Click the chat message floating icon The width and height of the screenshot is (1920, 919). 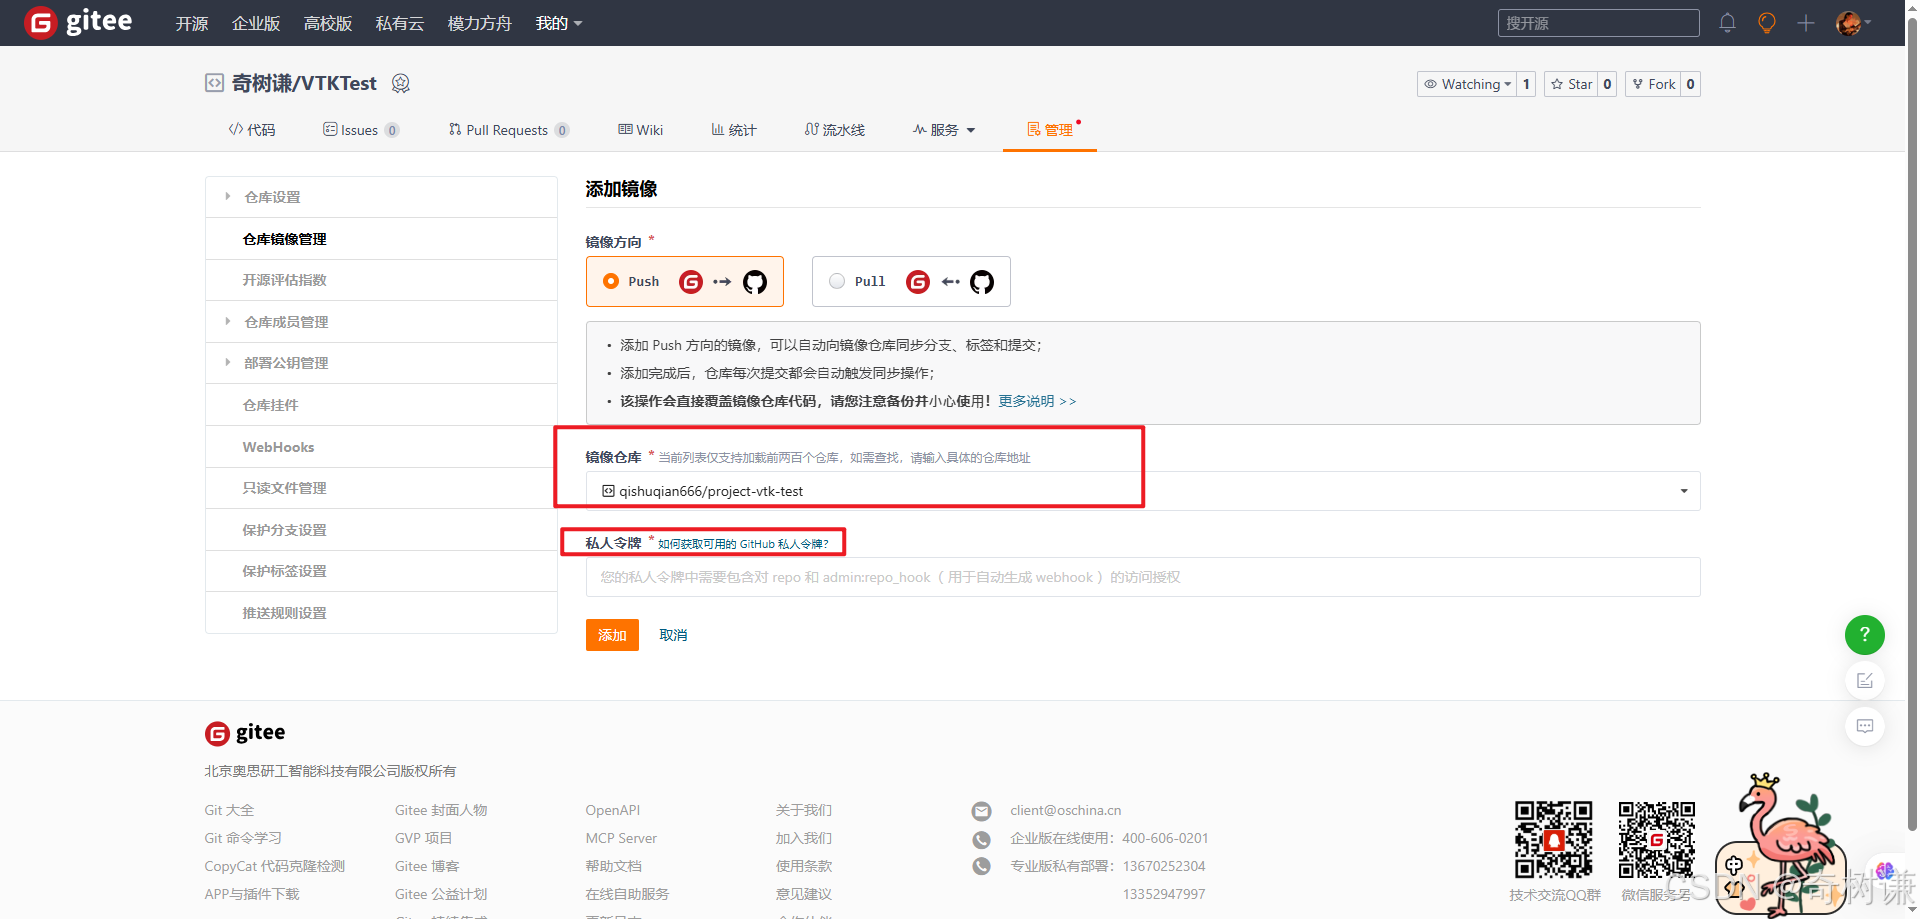(1865, 726)
